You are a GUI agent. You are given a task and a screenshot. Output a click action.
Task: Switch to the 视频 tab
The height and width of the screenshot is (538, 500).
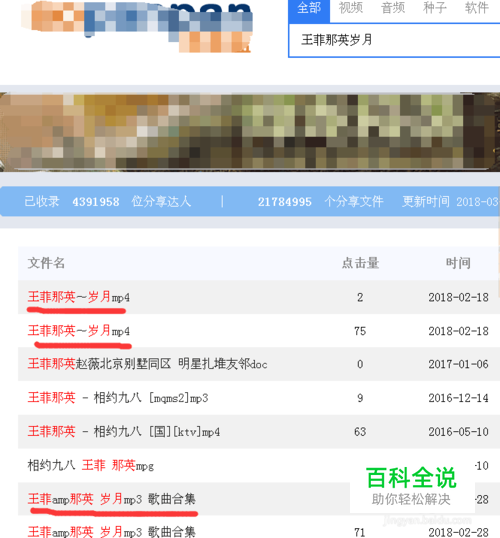point(351,8)
